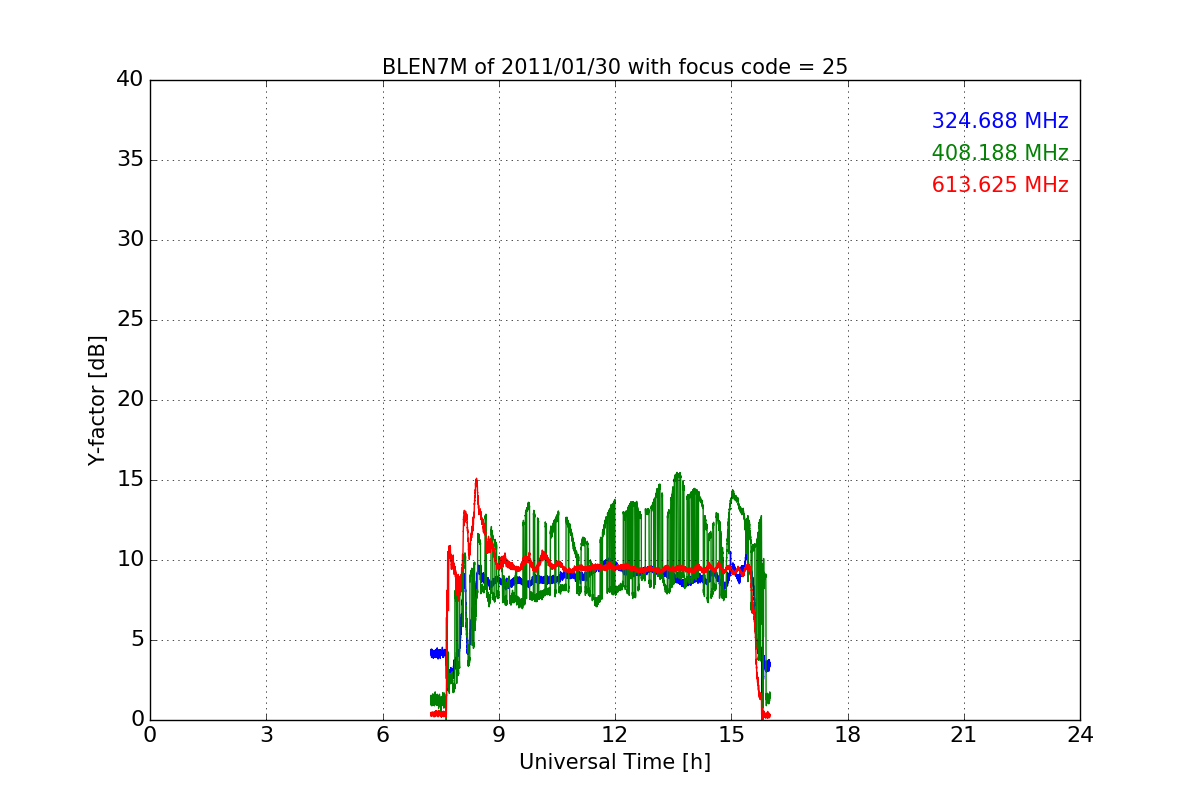The width and height of the screenshot is (1200, 800).
Task: Click the x-axis tick label 9
Action: pos(499,735)
